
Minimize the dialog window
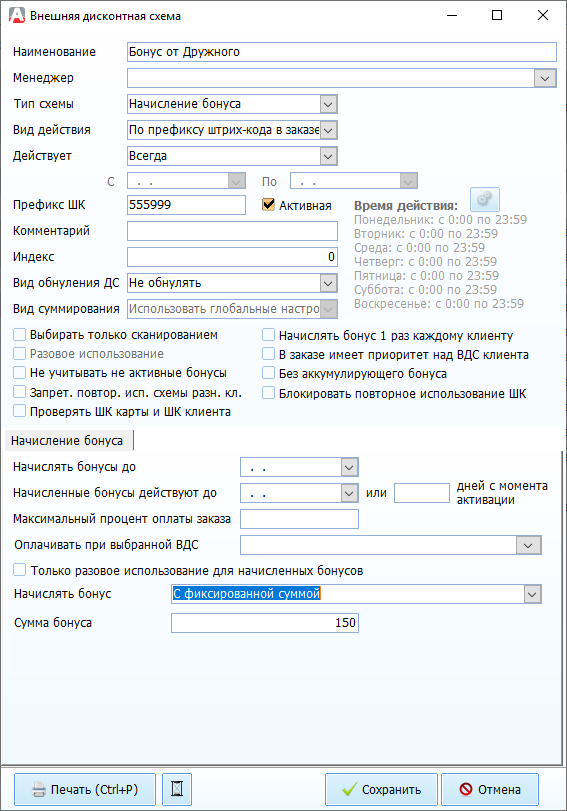point(452,16)
